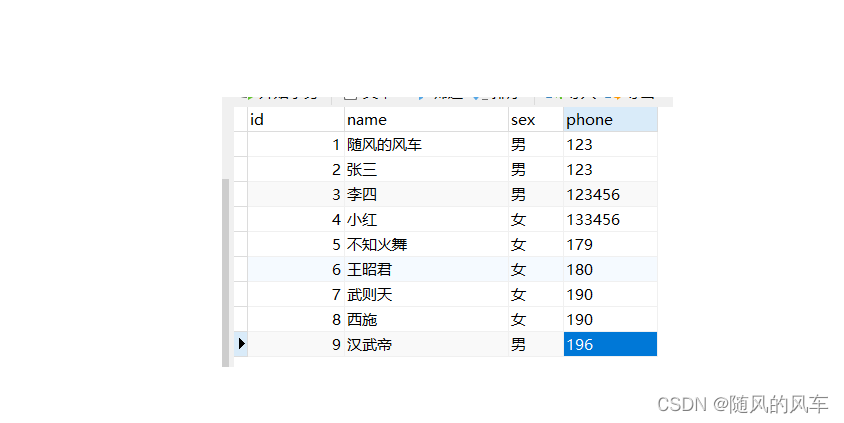The width and height of the screenshot is (844, 423).
Task: Click sex cell '女' in 西施's row
Action: 536,320
